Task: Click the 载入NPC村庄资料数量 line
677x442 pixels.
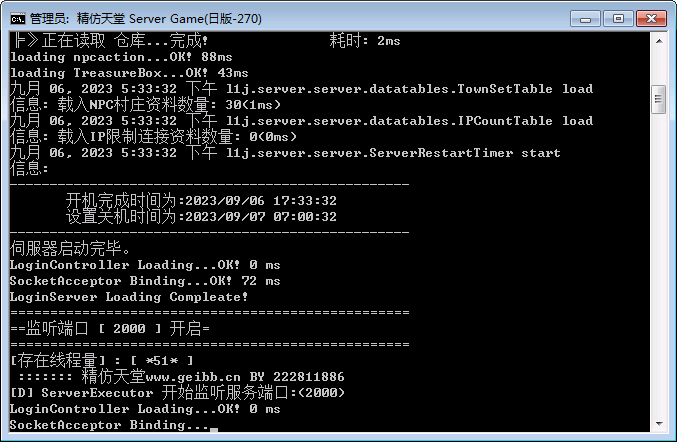Action: [145, 104]
